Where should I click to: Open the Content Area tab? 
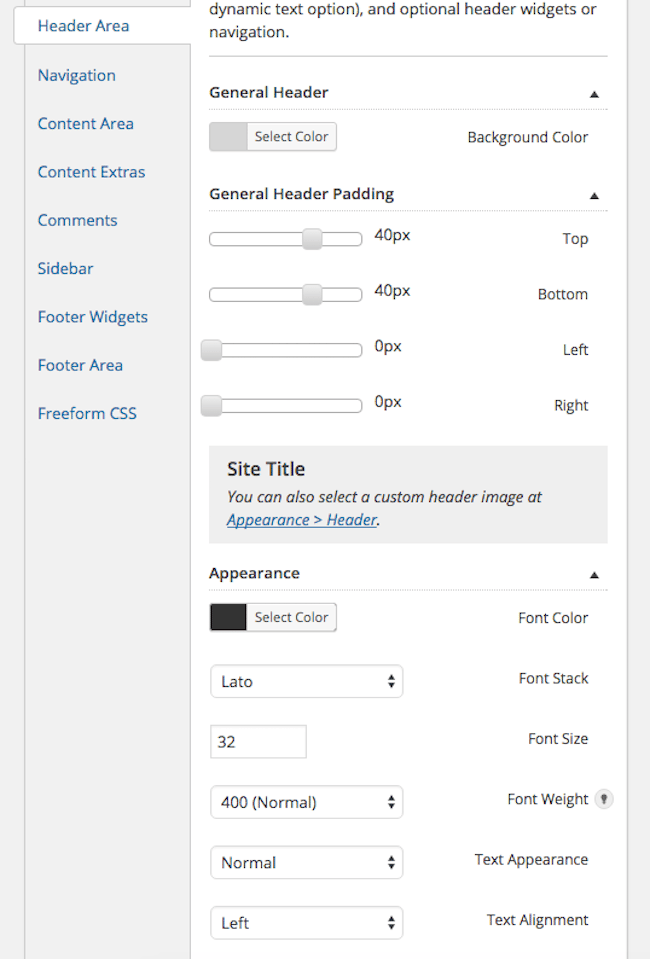pos(85,124)
